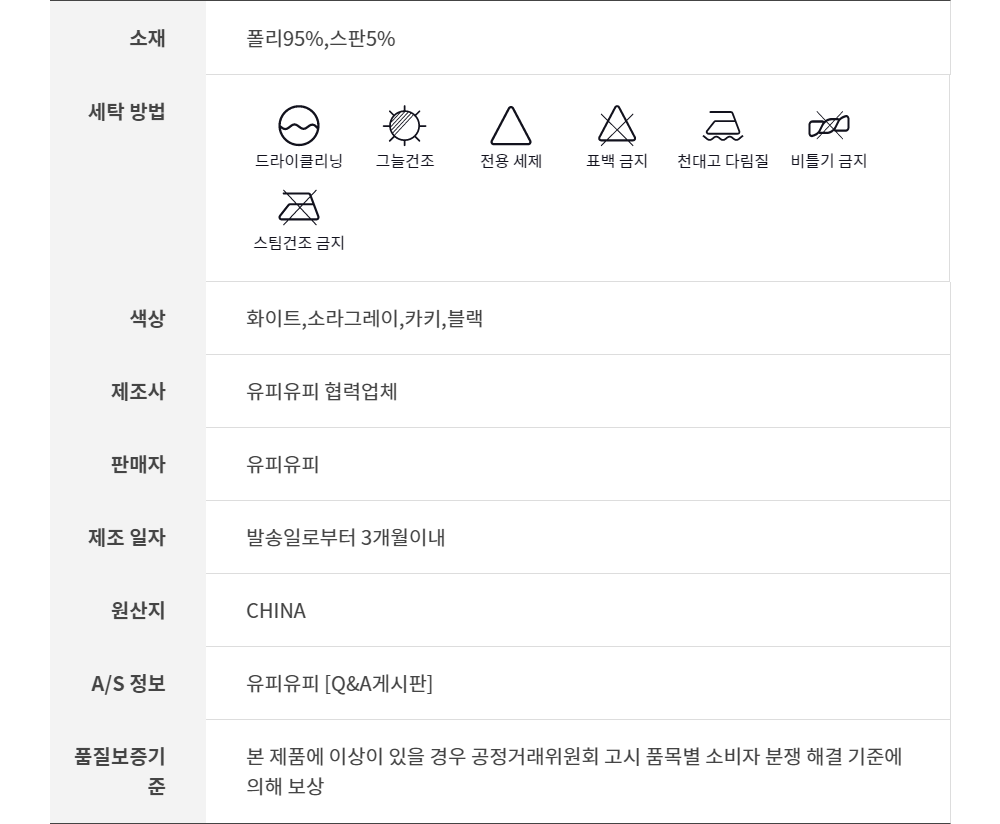The height and width of the screenshot is (824, 1000).
Task: Click the dry cleaning (드라이클리닝) icon
Action: click(298, 126)
